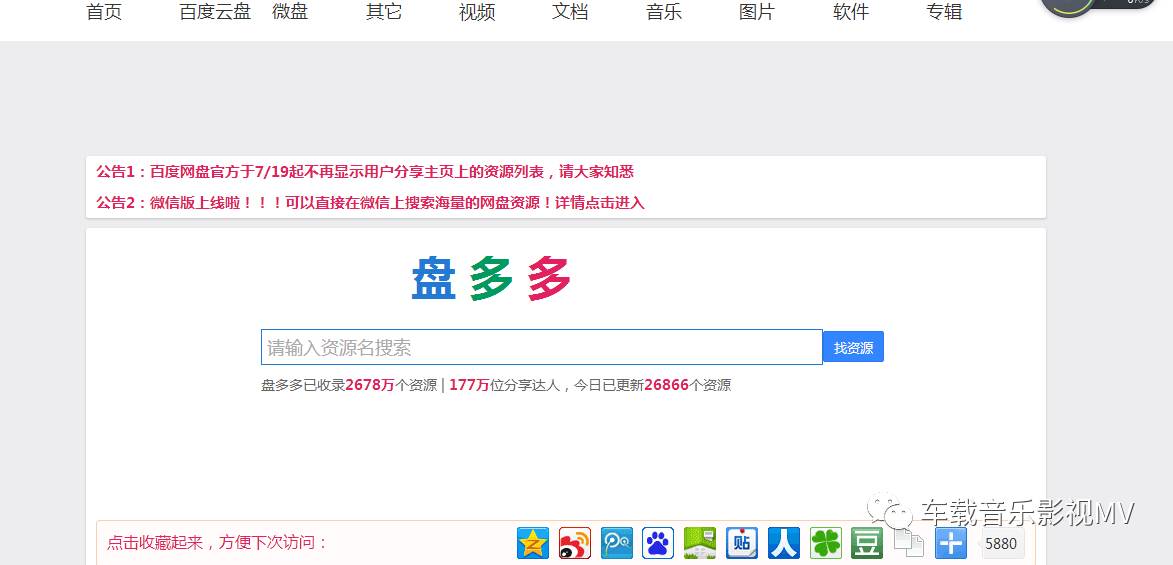1173x565 pixels.
Task: Open the 专辑 nav tab
Action: click(x=944, y=12)
